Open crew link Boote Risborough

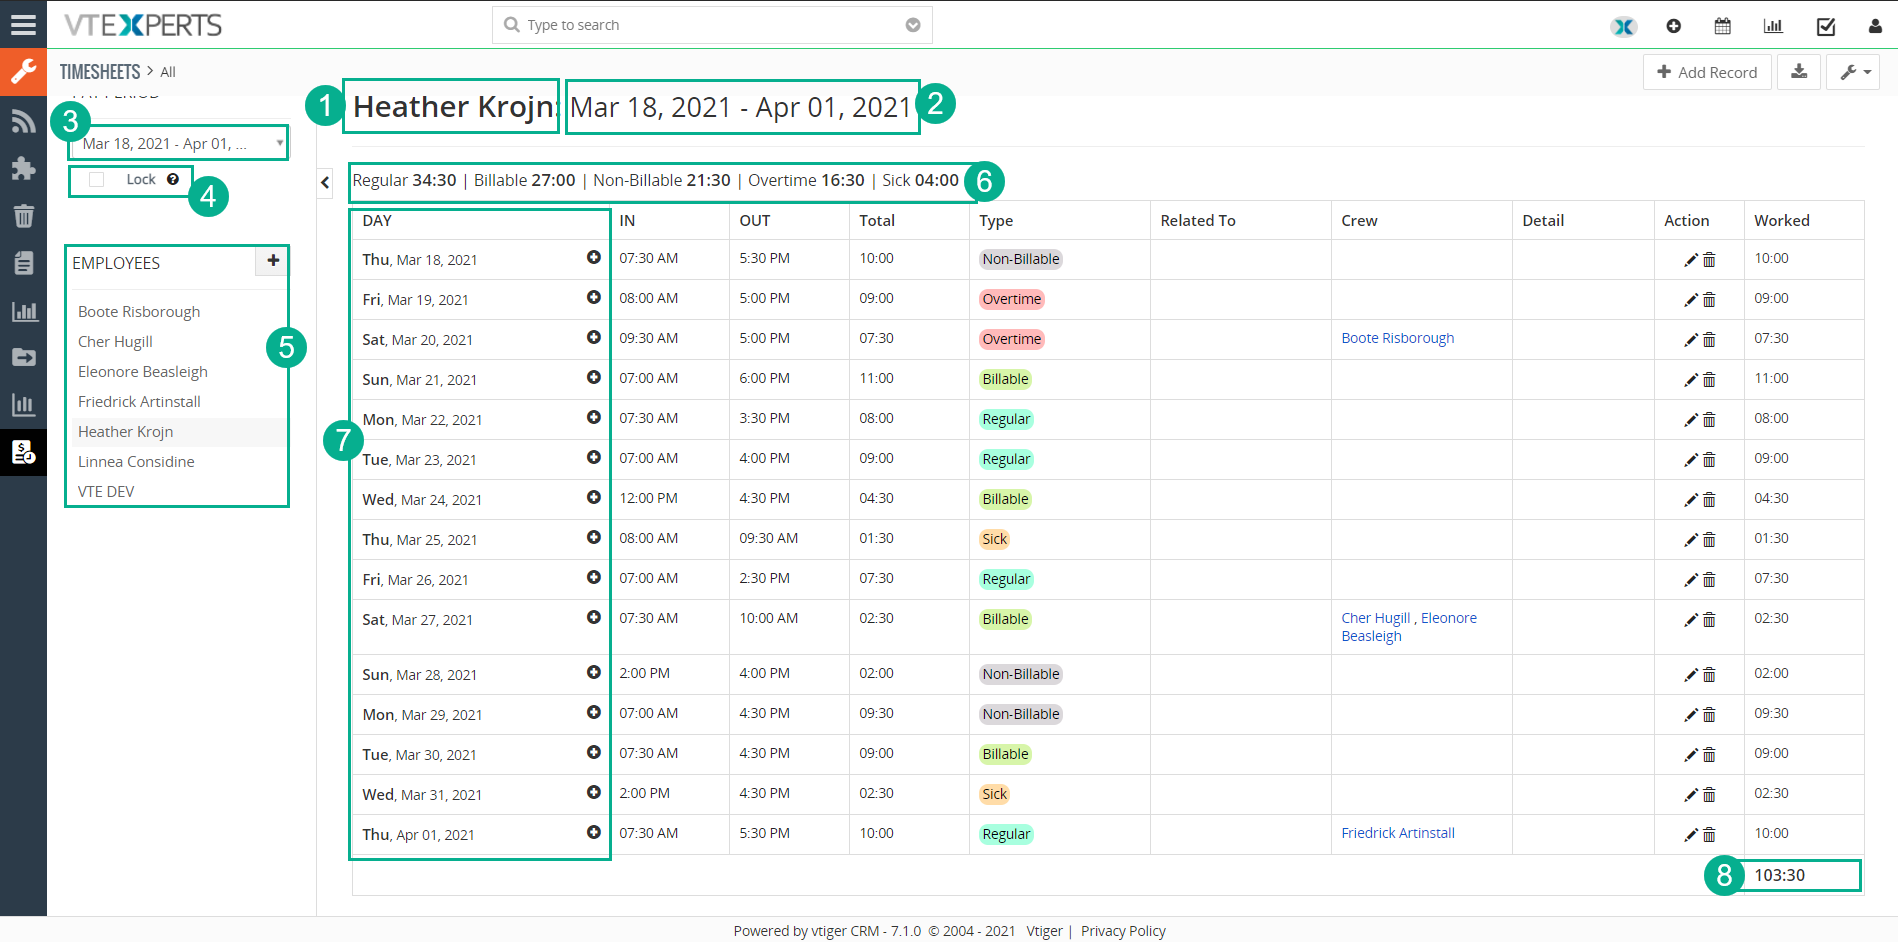(1397, 338)
